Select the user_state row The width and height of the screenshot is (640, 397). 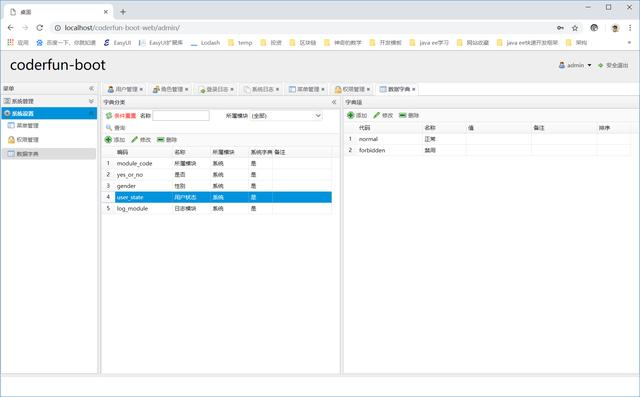point(217,197)
